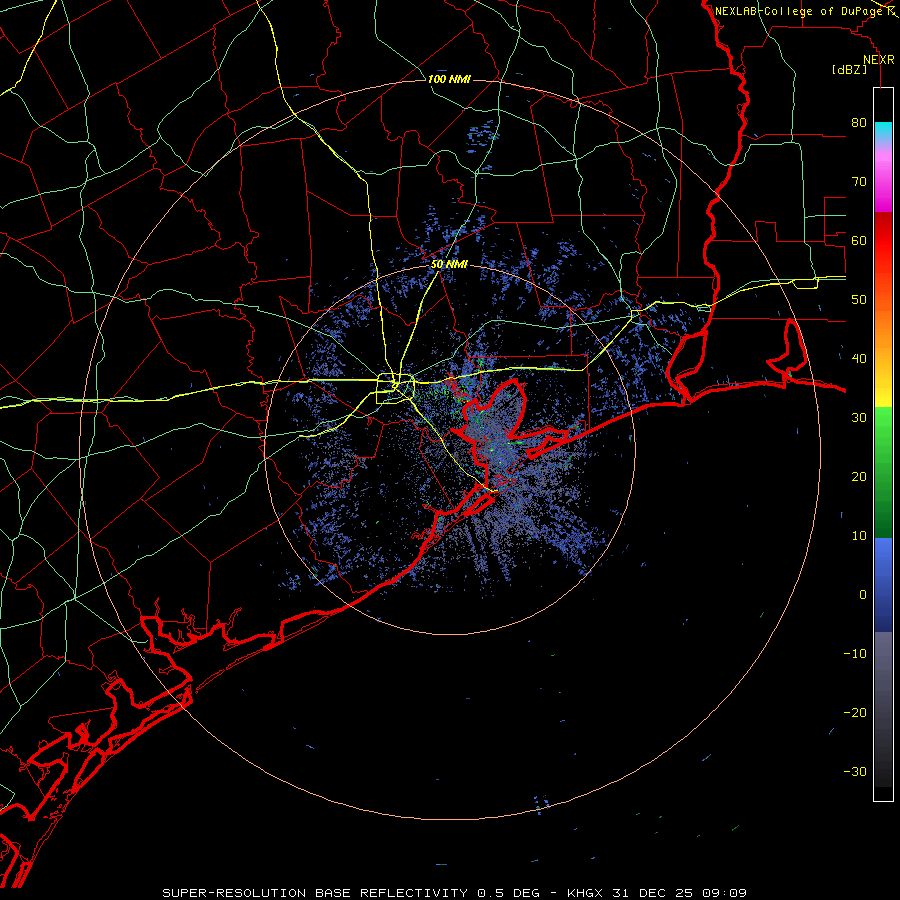
Task: Click the -20 value on the dBZ scale
Action: point(855,712)
